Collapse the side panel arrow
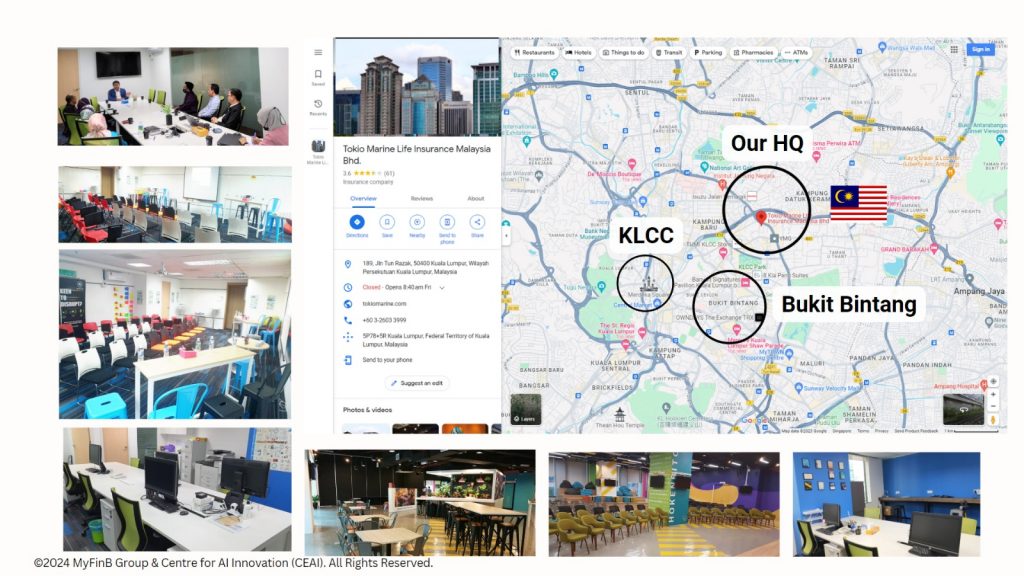The width and height of the screenshot is (1024, 576). click(506, 235)
